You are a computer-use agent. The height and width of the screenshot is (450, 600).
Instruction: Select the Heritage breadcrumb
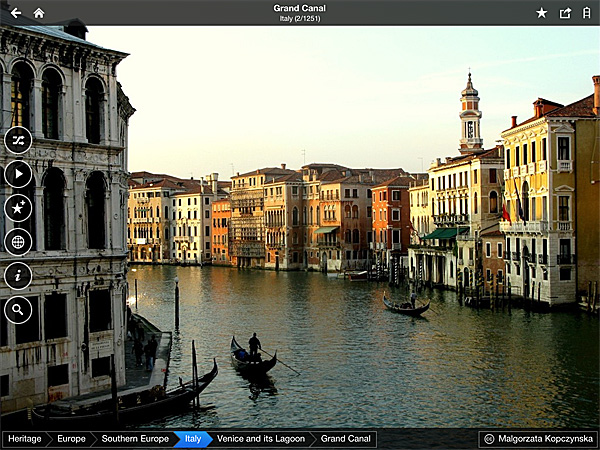[x=25, y=439]
